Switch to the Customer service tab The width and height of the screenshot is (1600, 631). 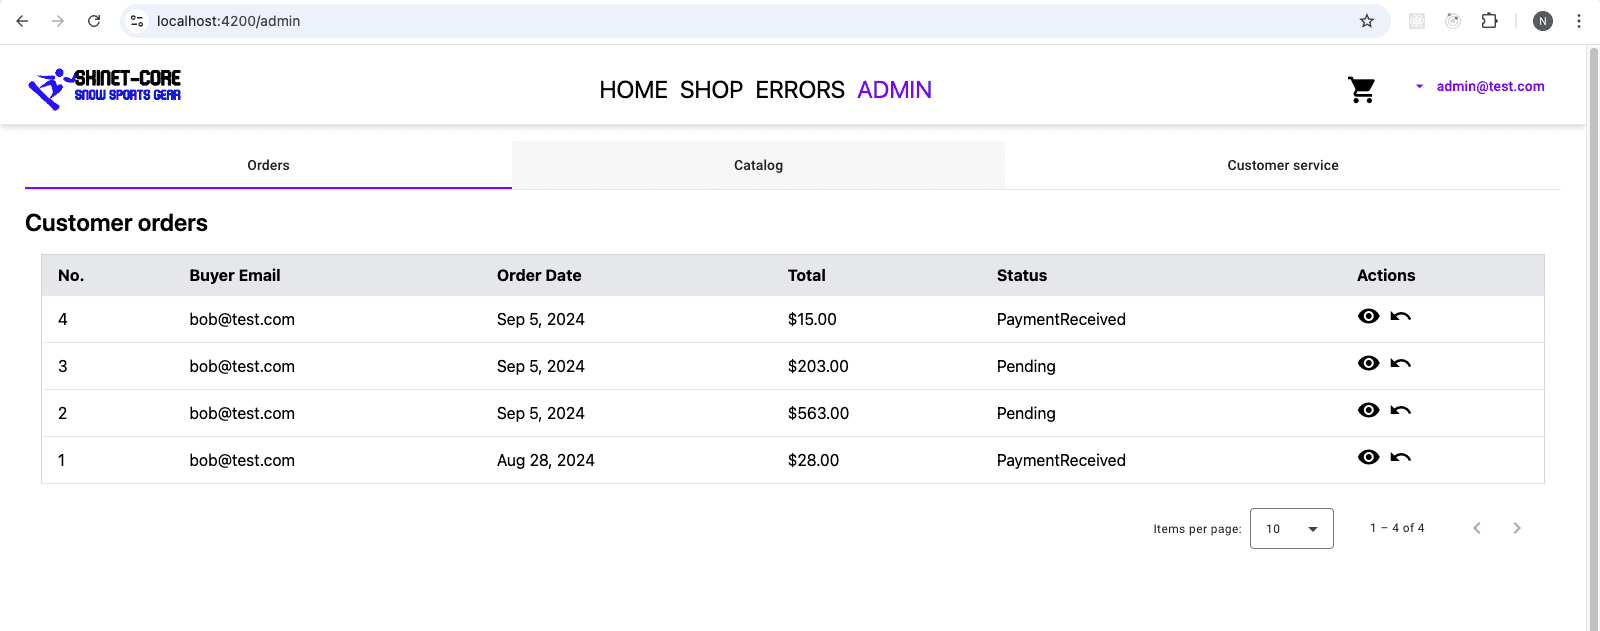(1282, 165)
